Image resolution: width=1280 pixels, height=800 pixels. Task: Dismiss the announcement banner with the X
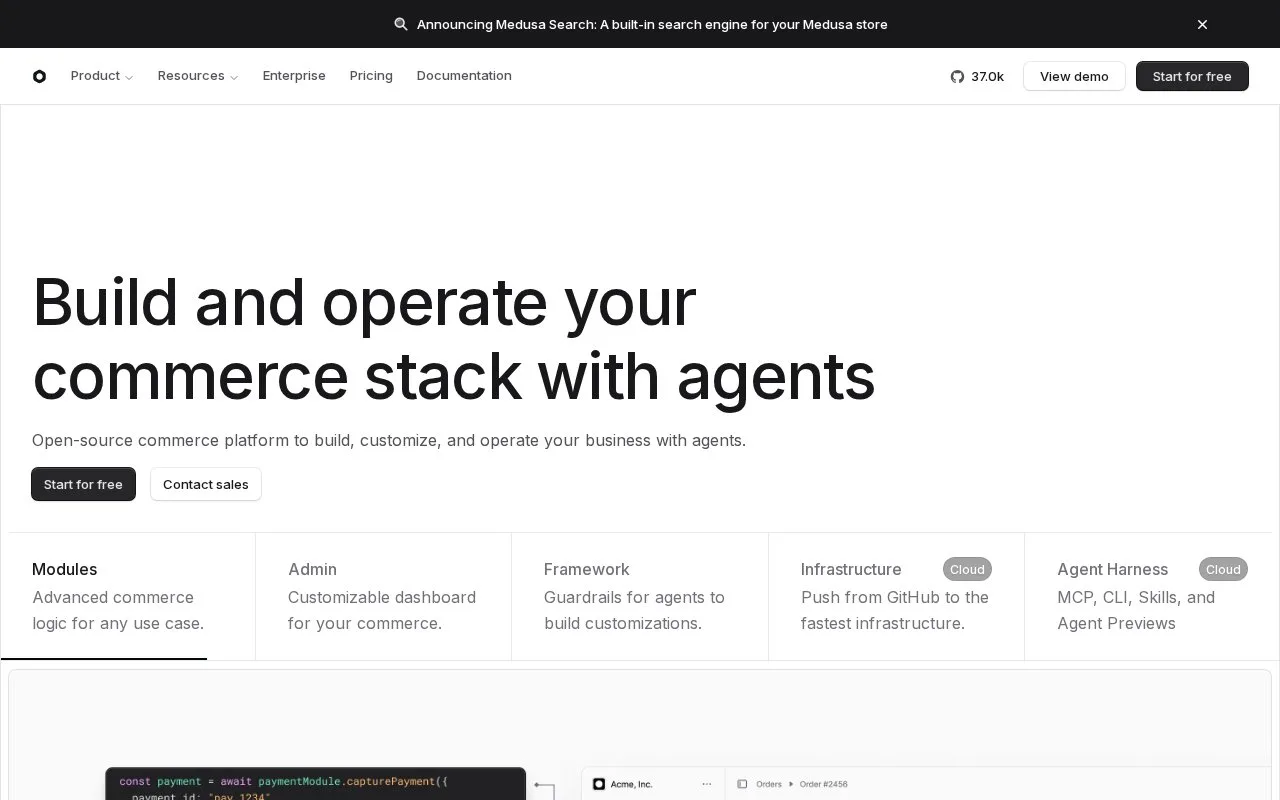pos(1202,24)
